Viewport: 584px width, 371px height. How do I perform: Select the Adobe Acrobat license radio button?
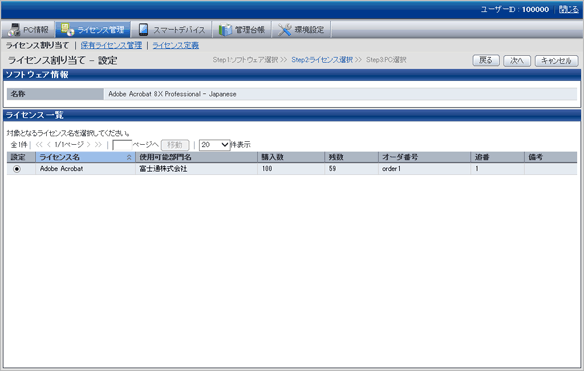point(17,169)
